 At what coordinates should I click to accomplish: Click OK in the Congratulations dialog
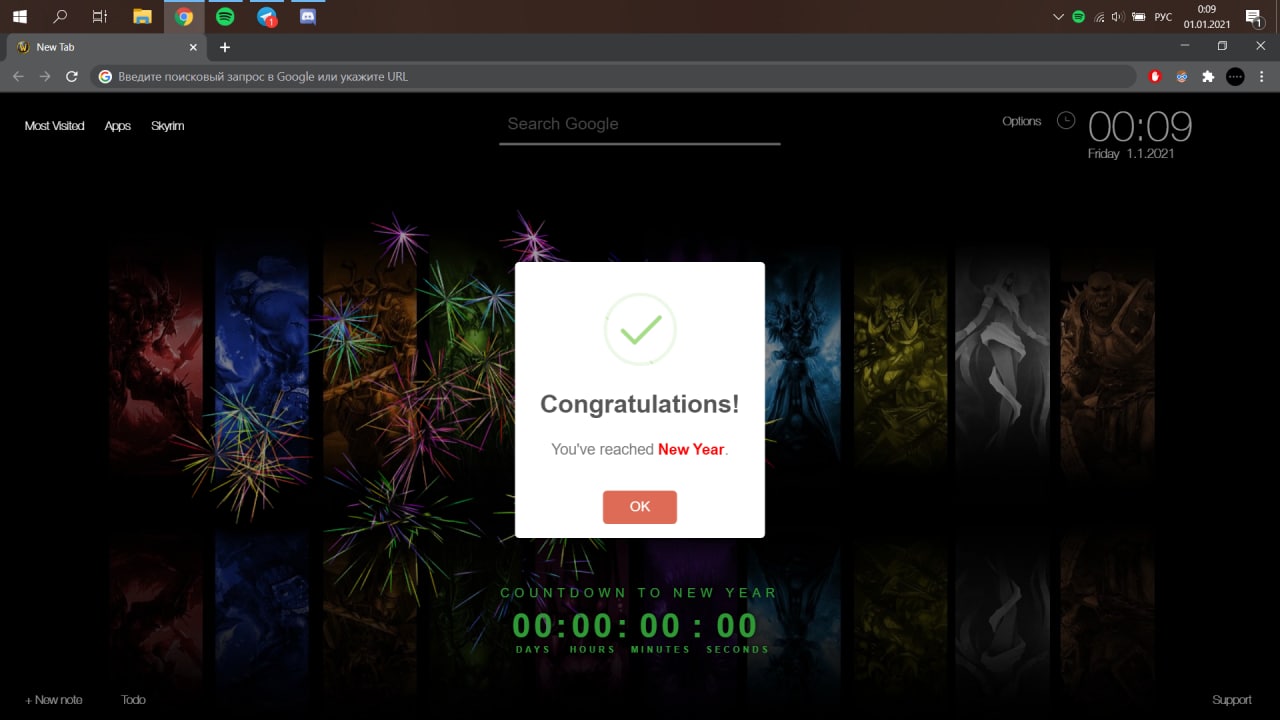(x=640, y=507)
